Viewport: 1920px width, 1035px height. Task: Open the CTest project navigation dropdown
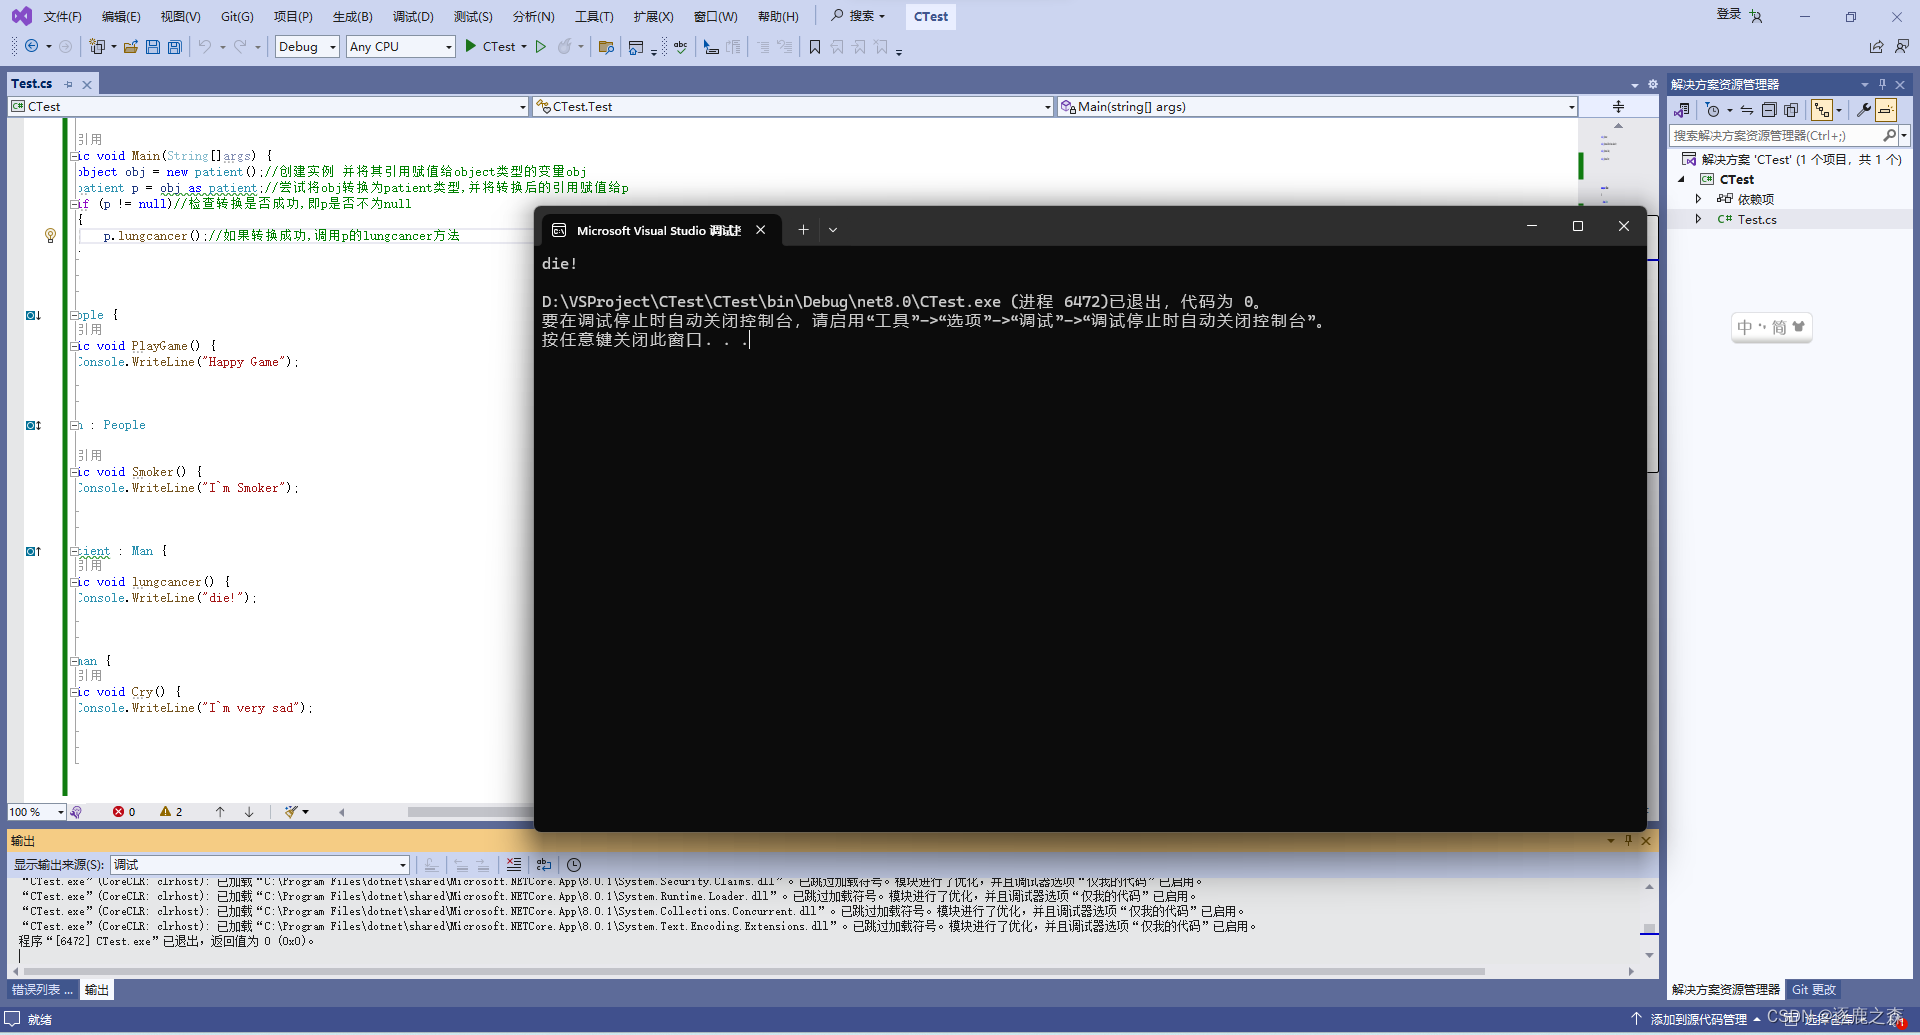(268, 107)
